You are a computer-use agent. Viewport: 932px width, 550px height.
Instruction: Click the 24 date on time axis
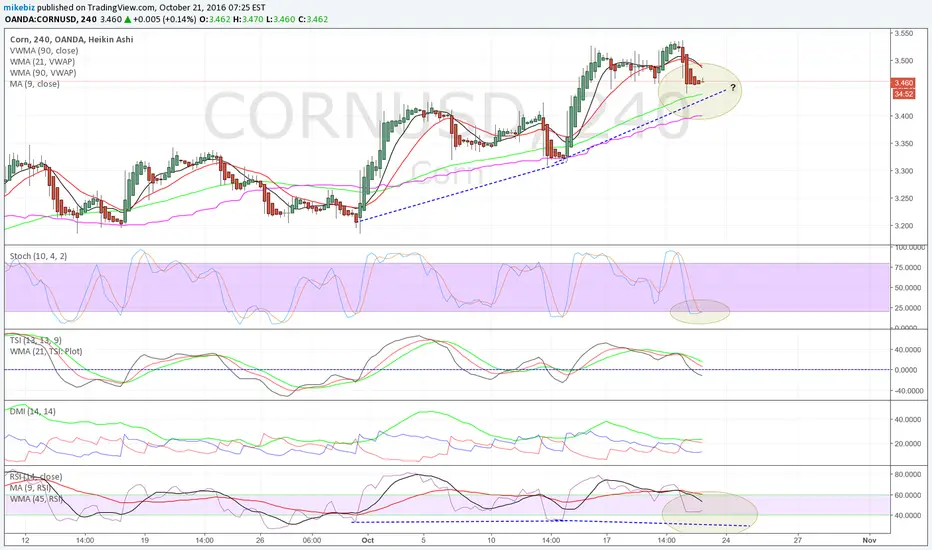tap(726, 540)
